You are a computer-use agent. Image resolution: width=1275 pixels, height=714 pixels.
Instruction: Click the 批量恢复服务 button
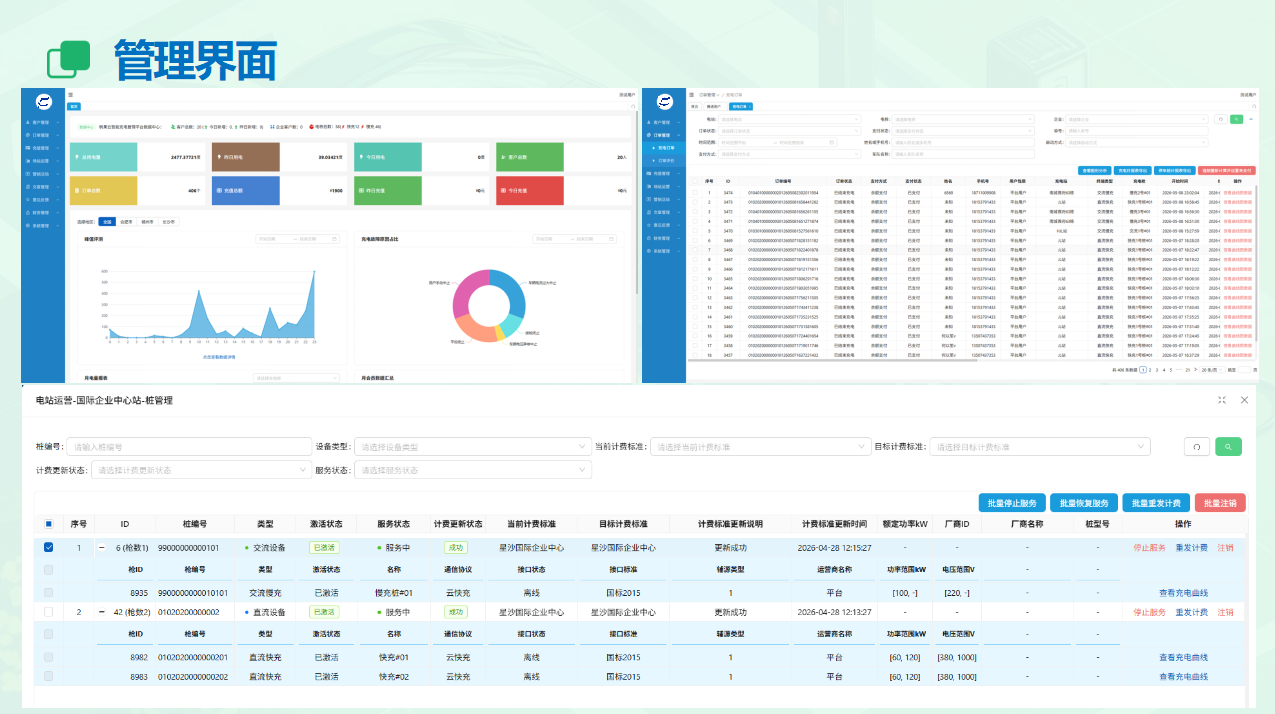(1084, 503)
